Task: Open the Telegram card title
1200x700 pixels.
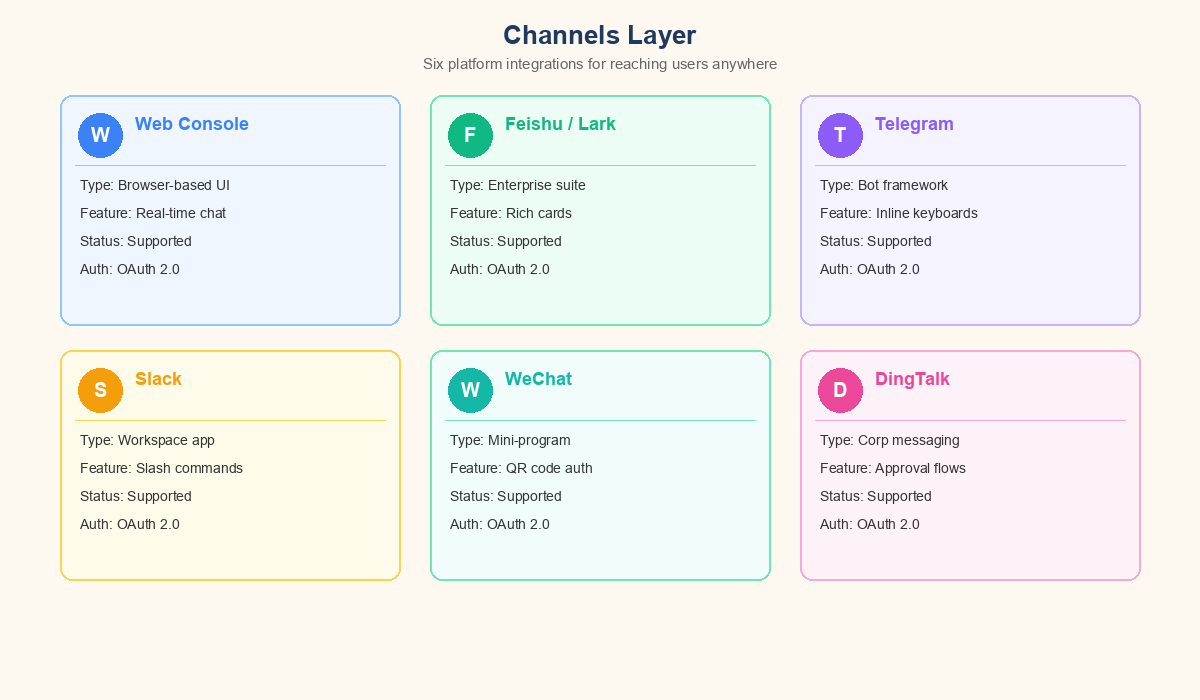Action: tap(914, 124)
